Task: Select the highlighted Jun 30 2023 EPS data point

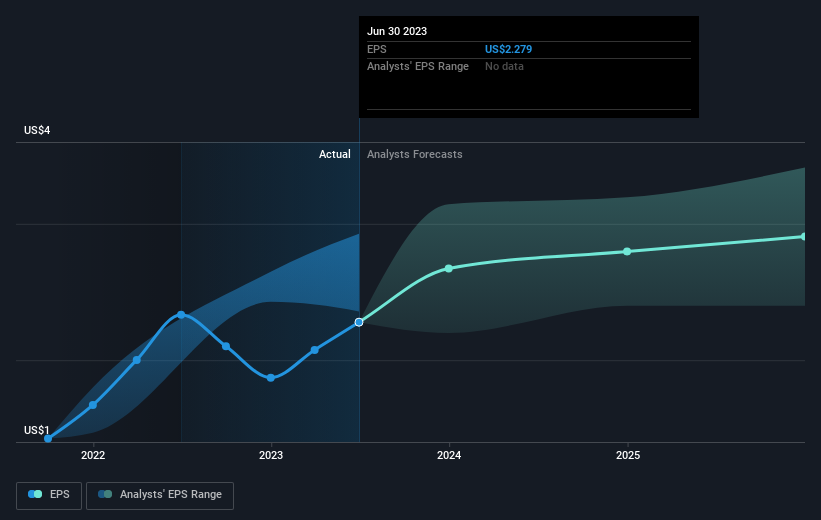Action: pos(359,322)
